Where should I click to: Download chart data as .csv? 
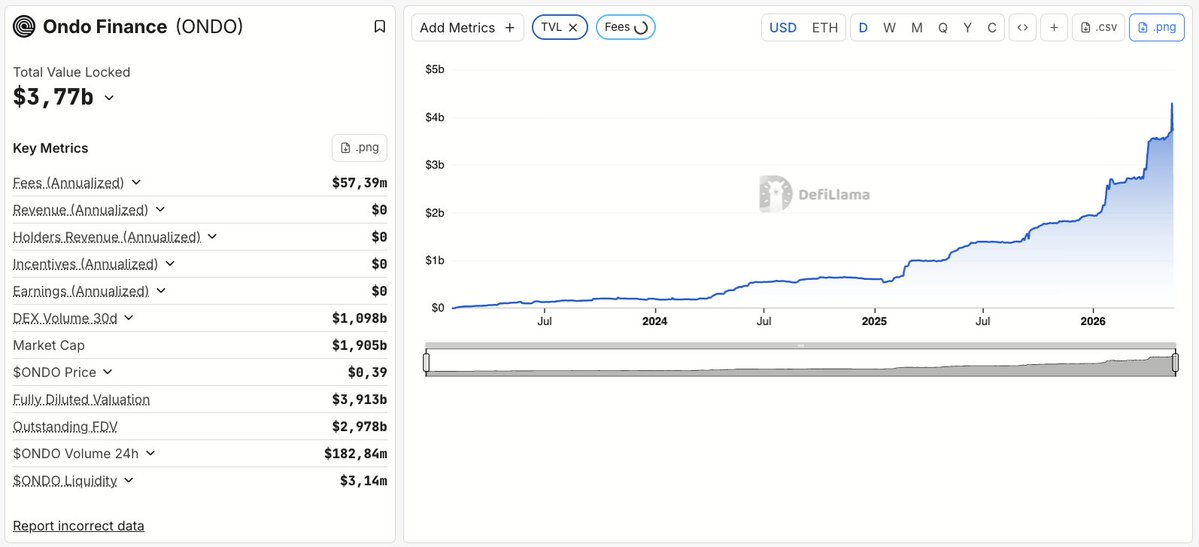[x=1097, y=28]
